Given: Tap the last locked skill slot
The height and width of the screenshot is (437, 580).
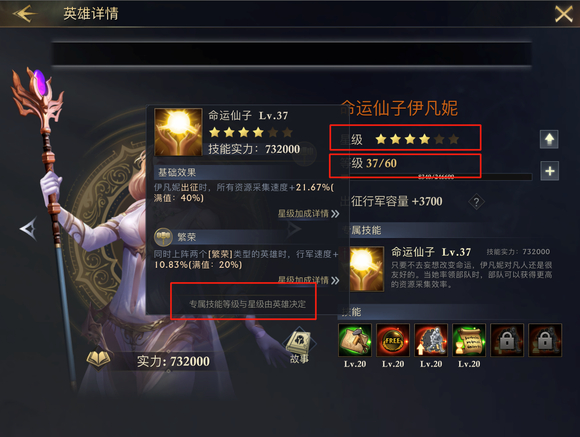Looking at the screenshot, I should point(545,340).
